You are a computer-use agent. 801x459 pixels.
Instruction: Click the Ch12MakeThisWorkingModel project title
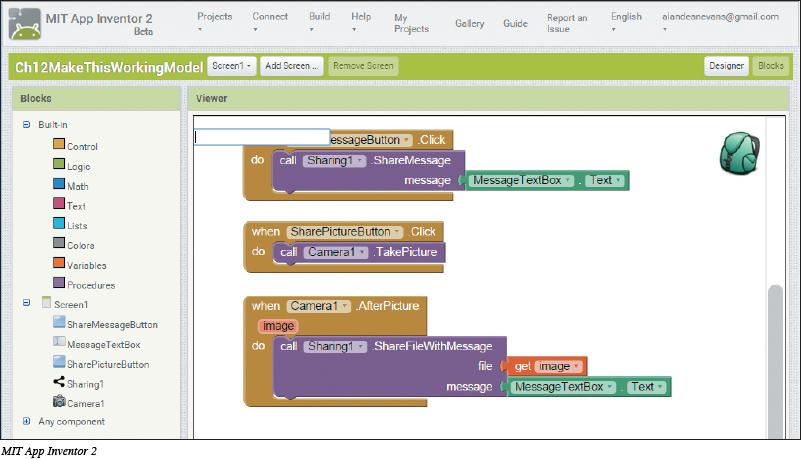[109, 67]
